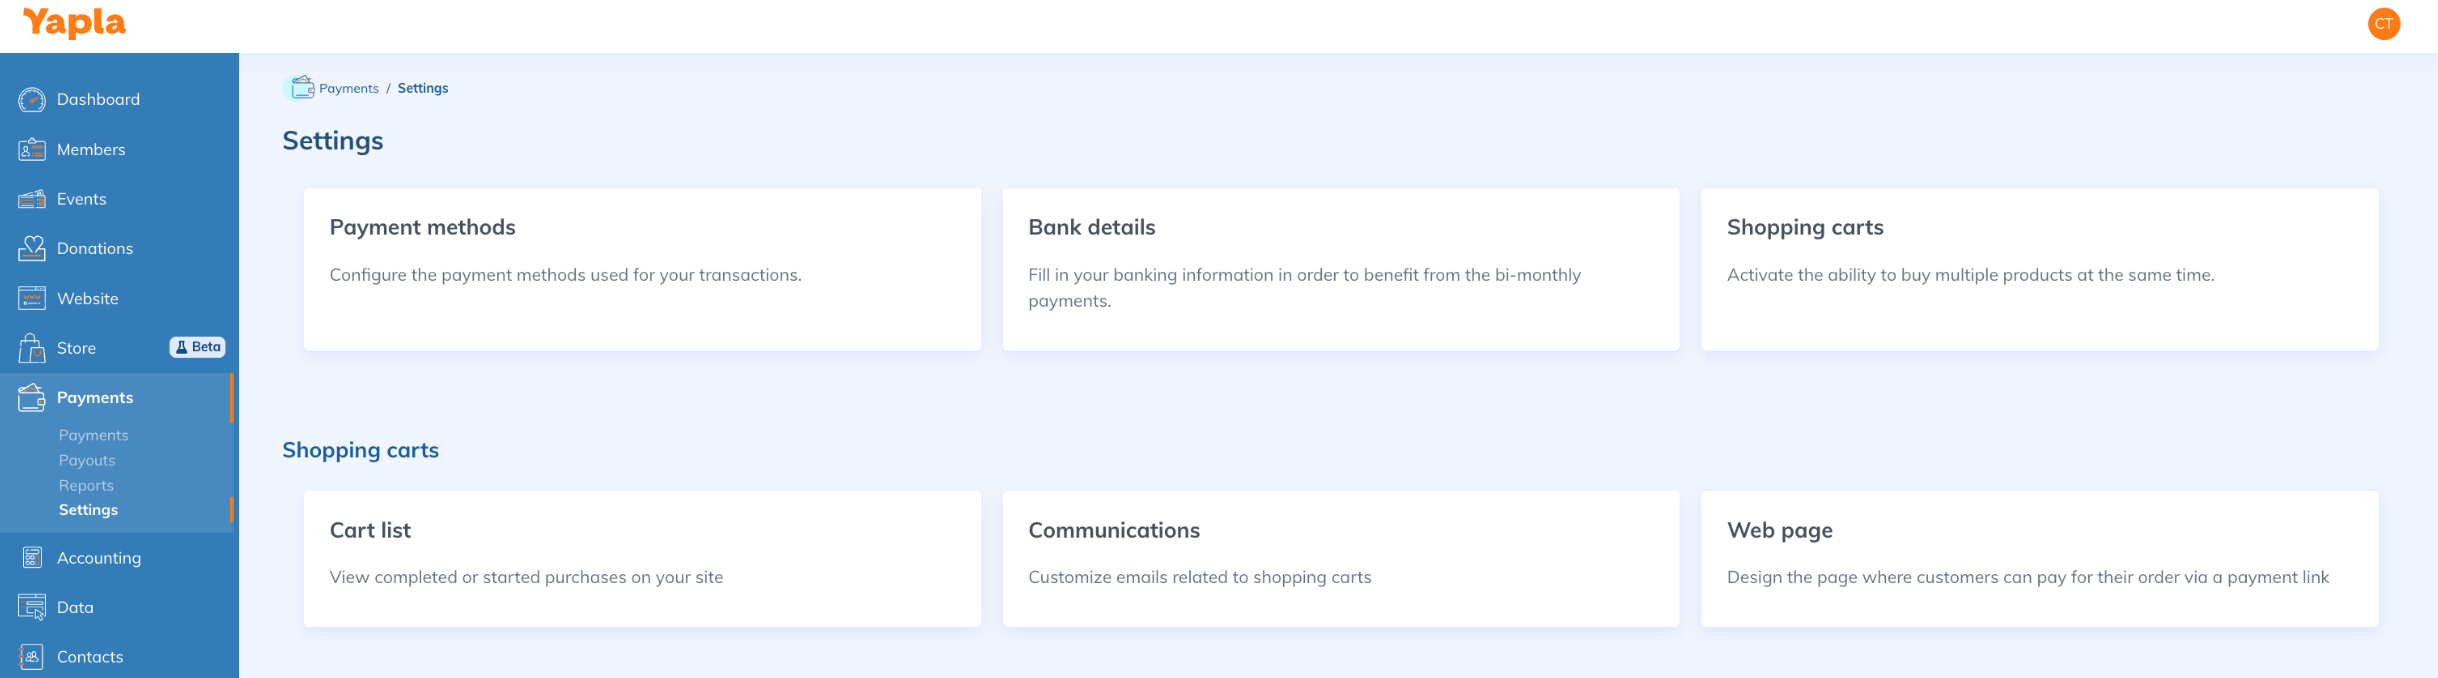Click the Contacts address book icon
The width and height of the screenshot is (2438, 678).
[x=32, y=657]
